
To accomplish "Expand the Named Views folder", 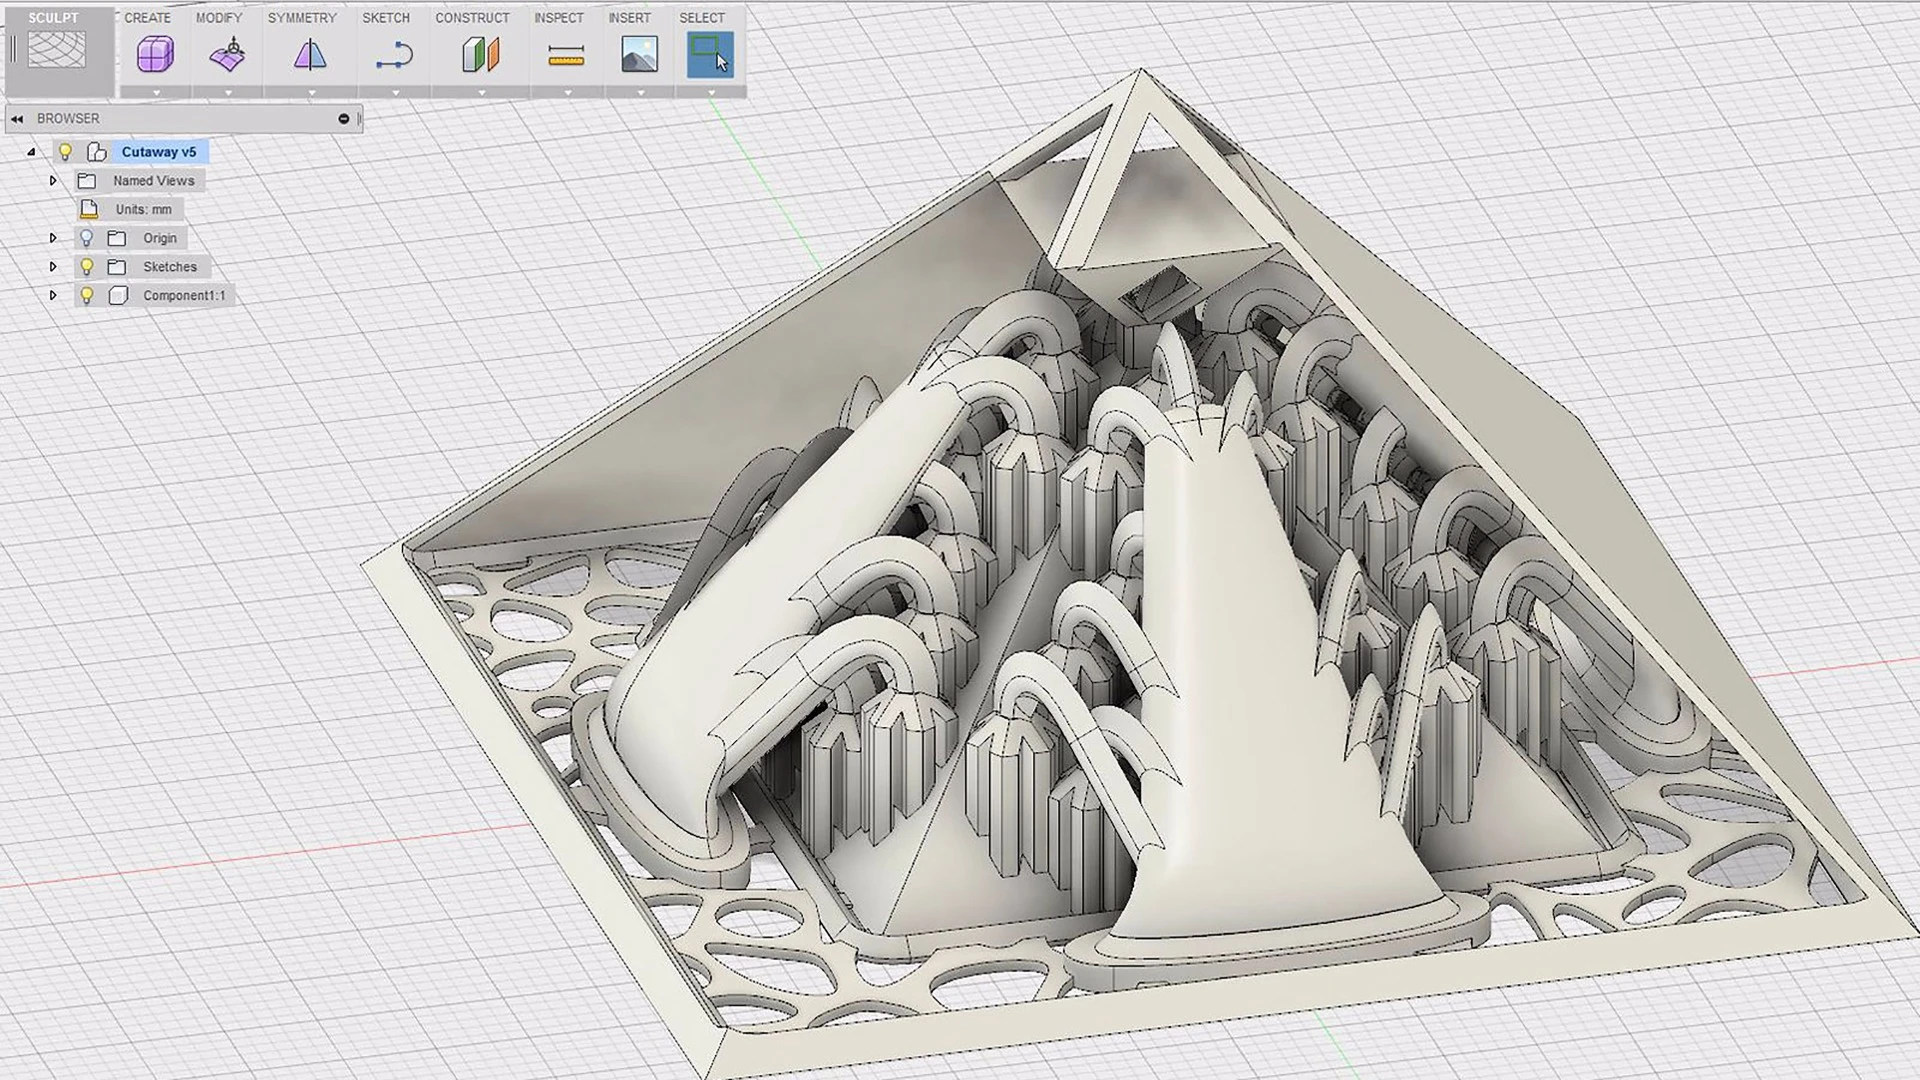I will point(53,181).
